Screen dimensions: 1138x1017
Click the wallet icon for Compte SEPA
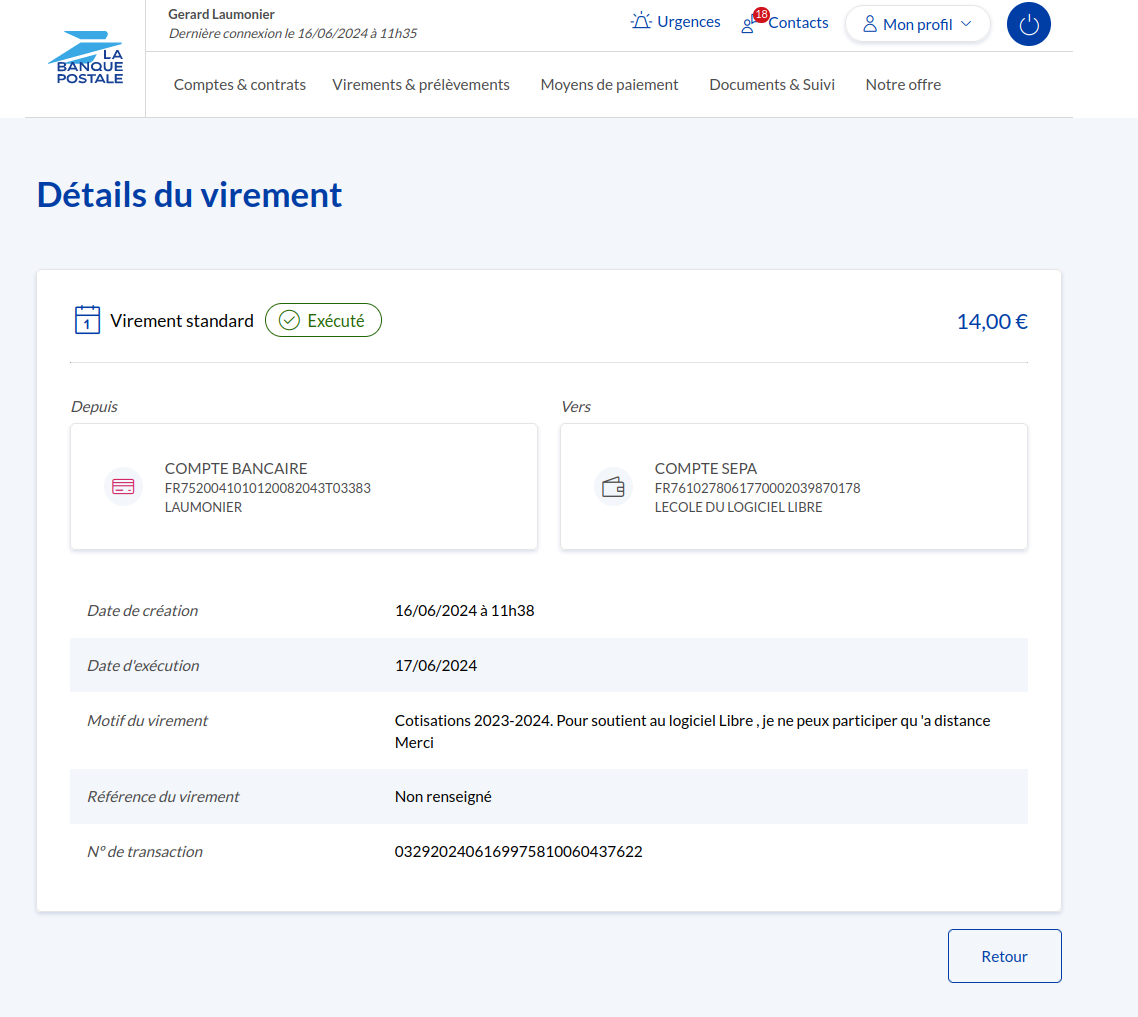coord(613,487)
